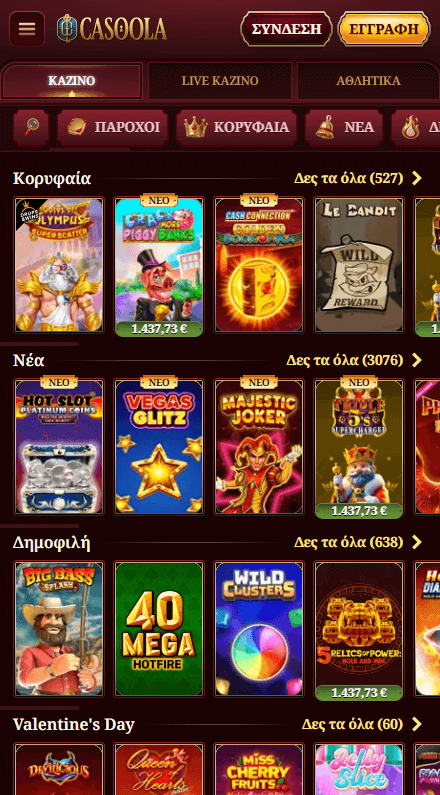The width and height of the screenshot is (440, 795).
Task: Expand Κορυφαία section arrow
Action: pos(417,178)
